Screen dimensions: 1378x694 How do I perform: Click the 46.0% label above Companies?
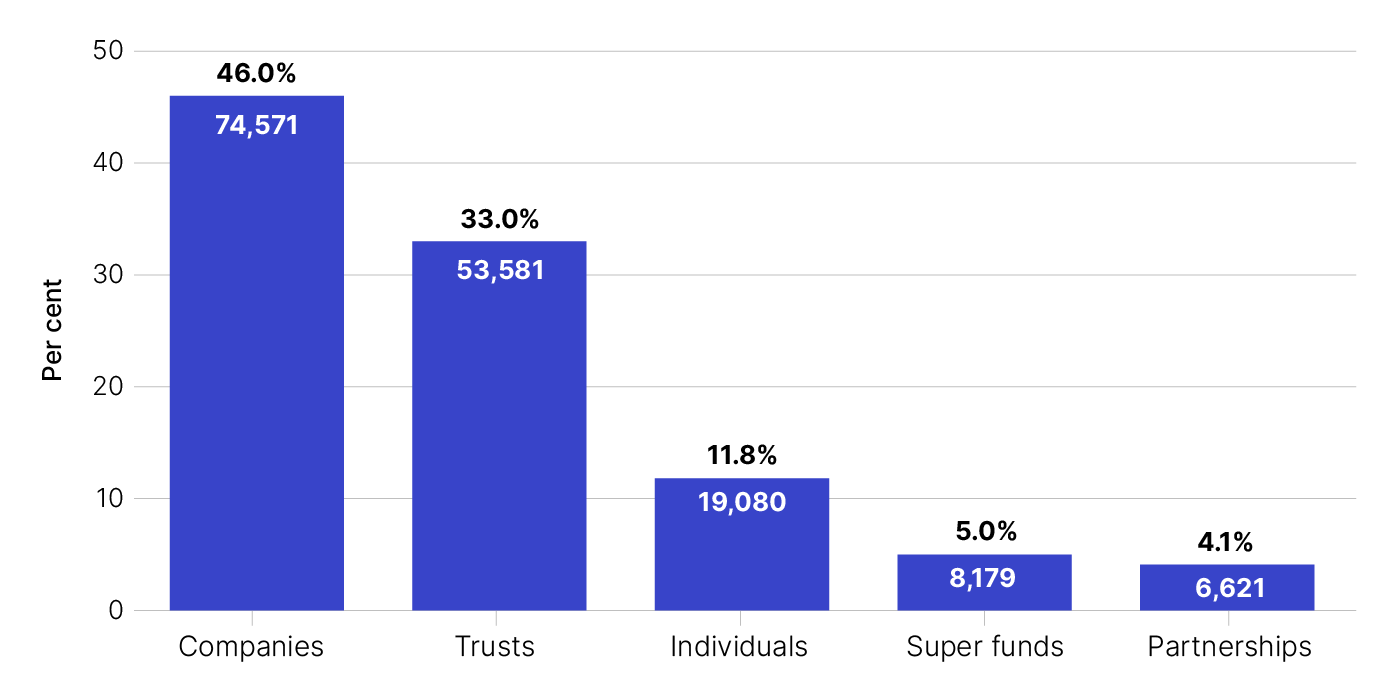click(x=256, y=74)
